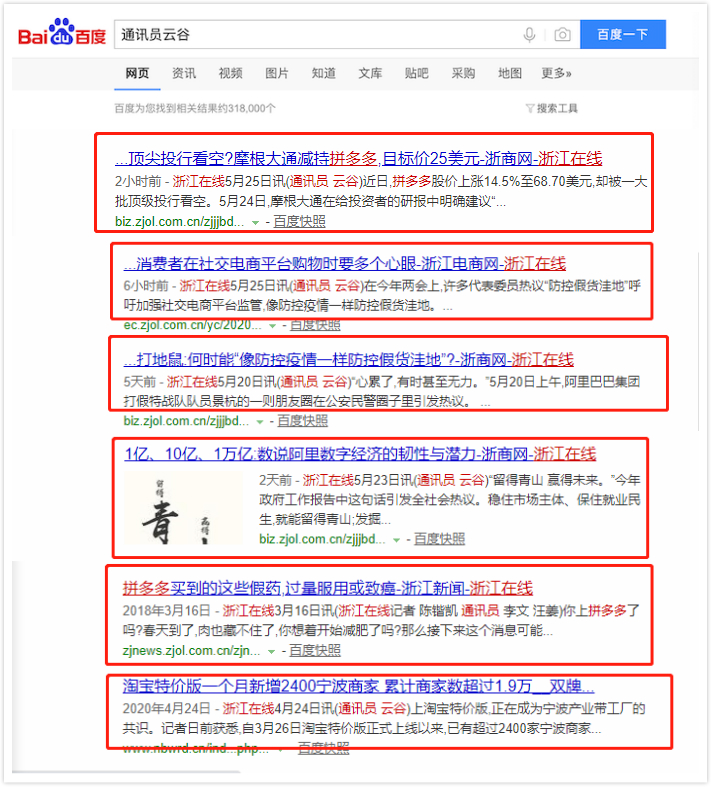Open camera image search icon
This screenshot has height=787, width=711.
click(x=562, y=35)
